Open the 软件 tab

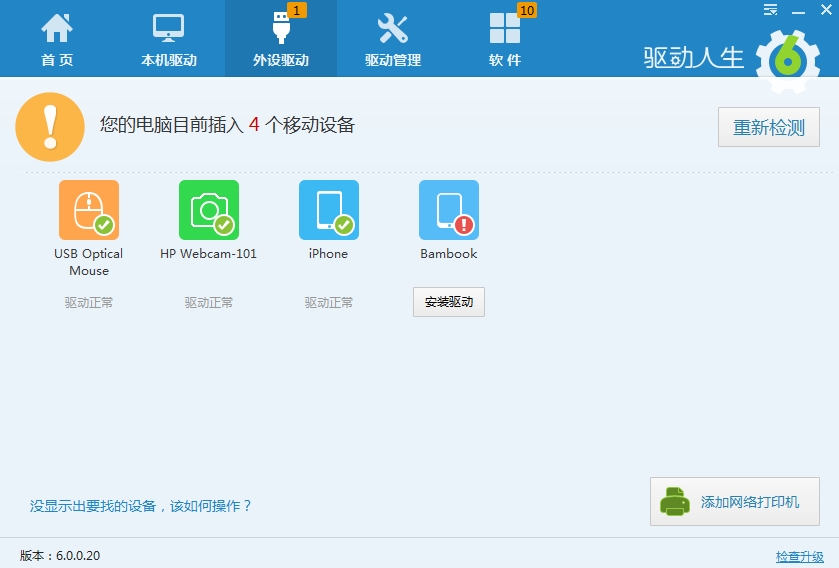coord(505,39)
